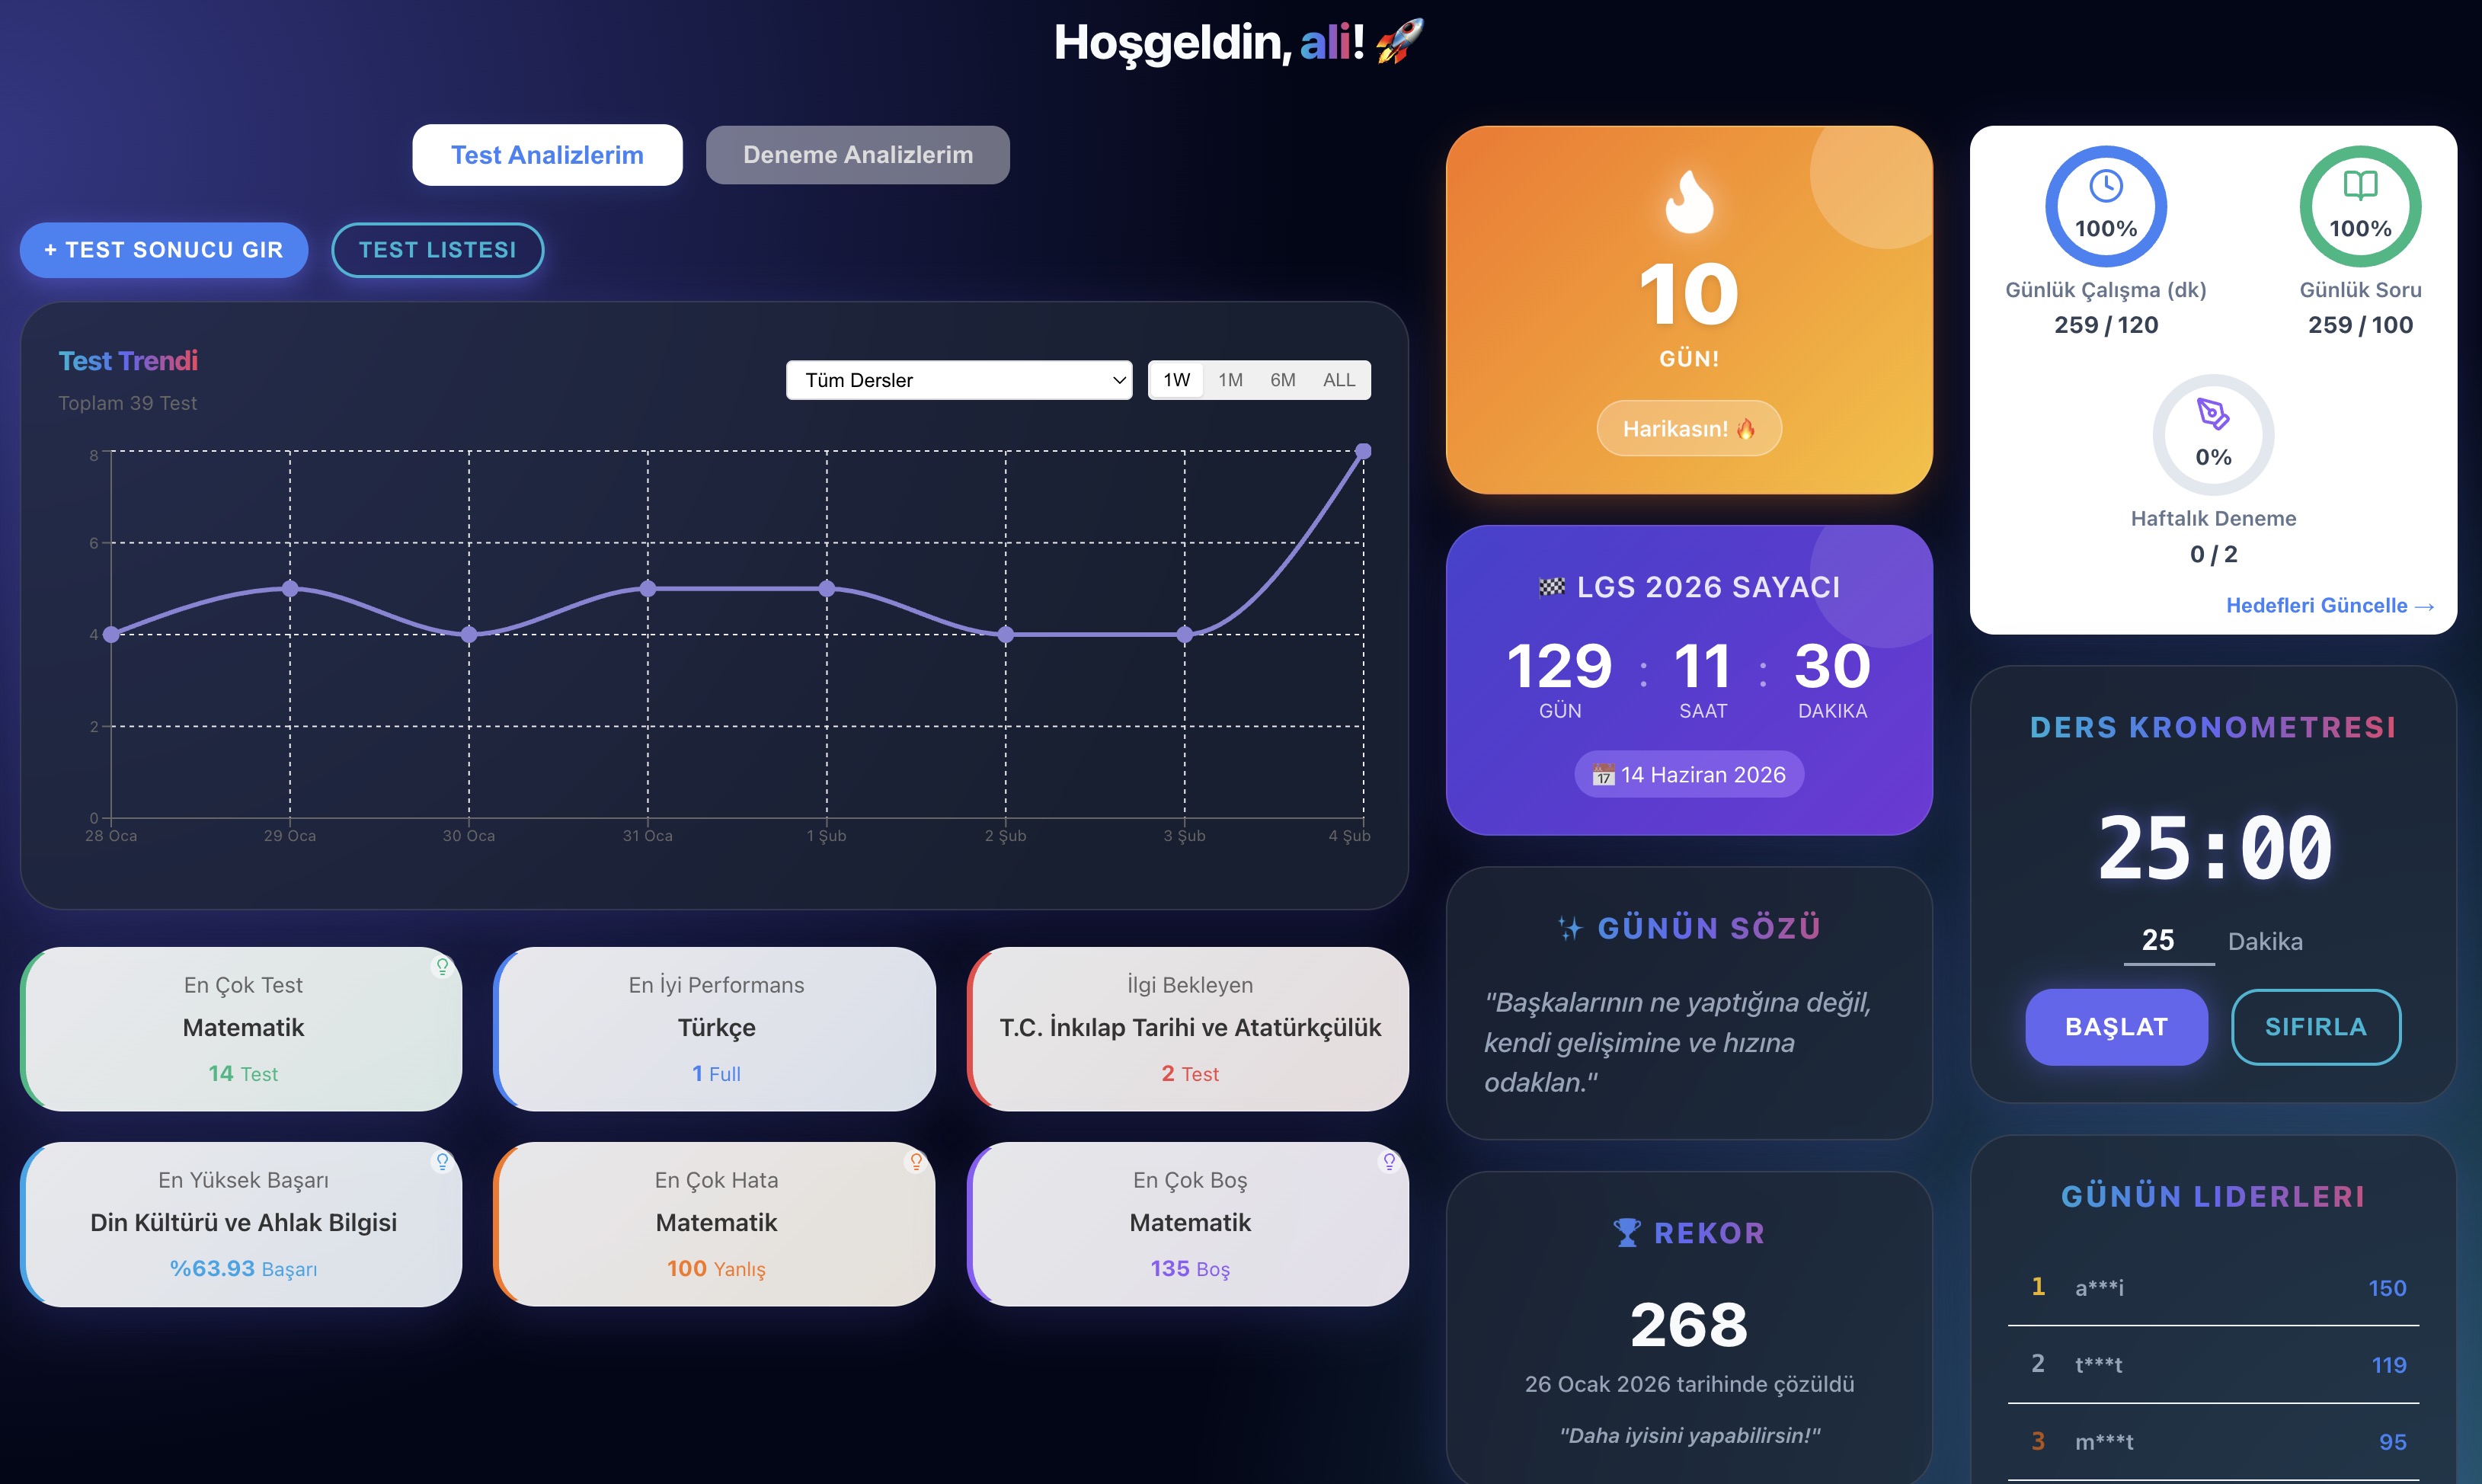Select the 6M time range option

pos(1282,380)
